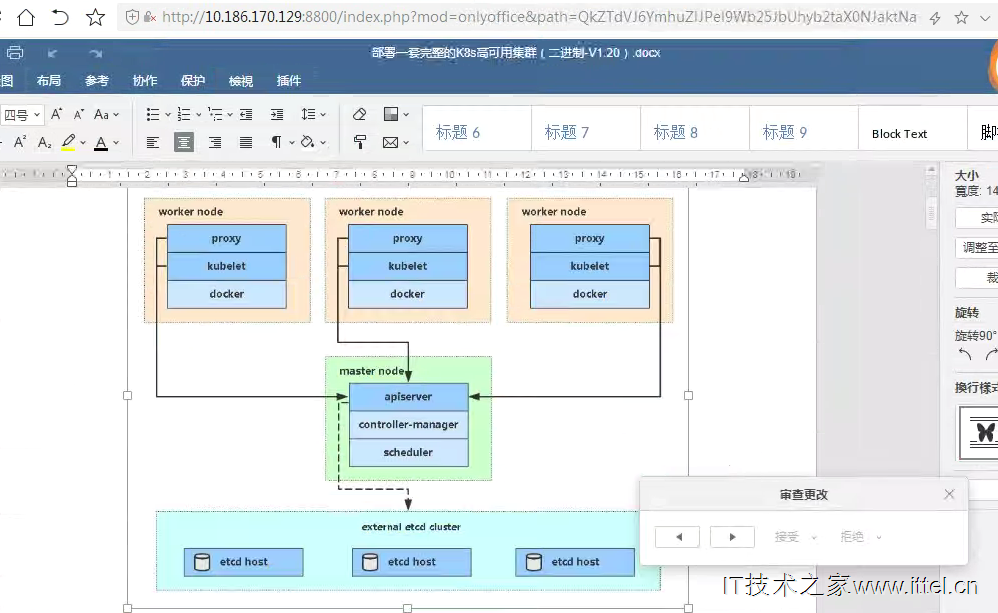Image resolution: width=998 pixels, height=613 pixels.
Task: Open font color dropdown arrow
Action: pos(116,143)
